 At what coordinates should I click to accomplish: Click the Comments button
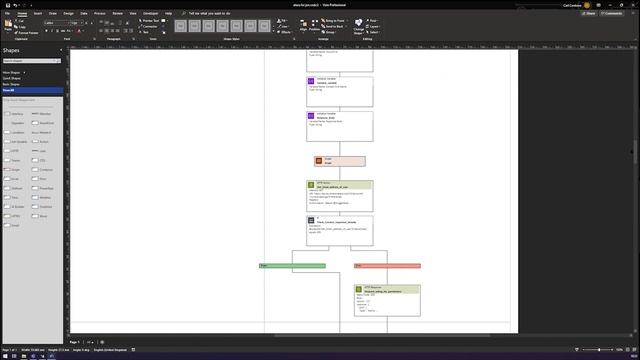pos(611,13)
